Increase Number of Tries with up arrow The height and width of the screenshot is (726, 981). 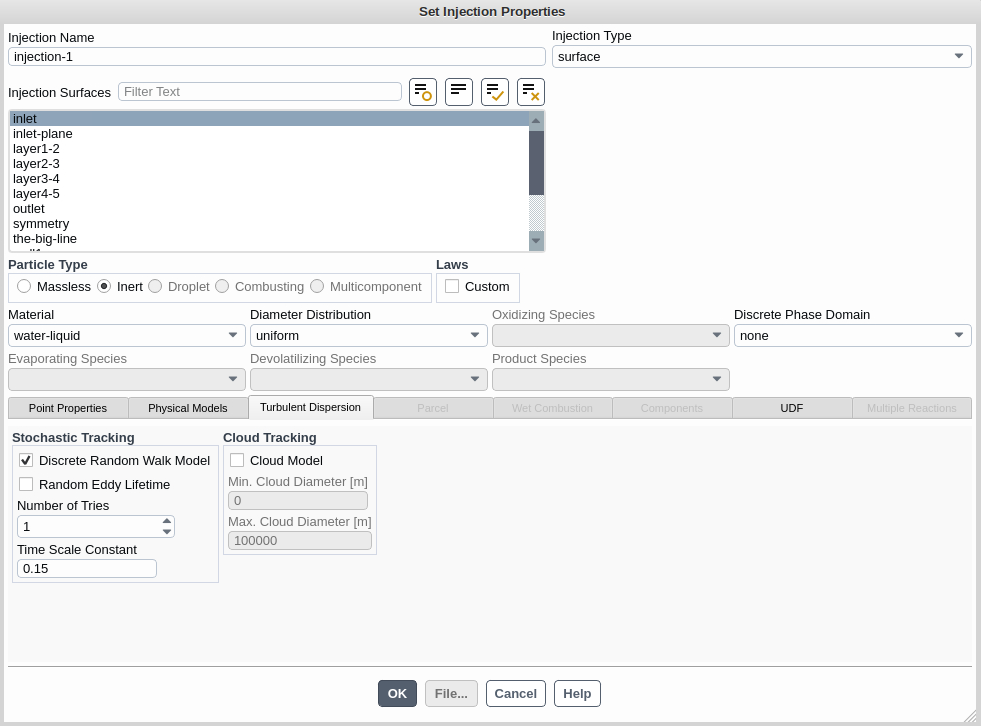point(167,521)
